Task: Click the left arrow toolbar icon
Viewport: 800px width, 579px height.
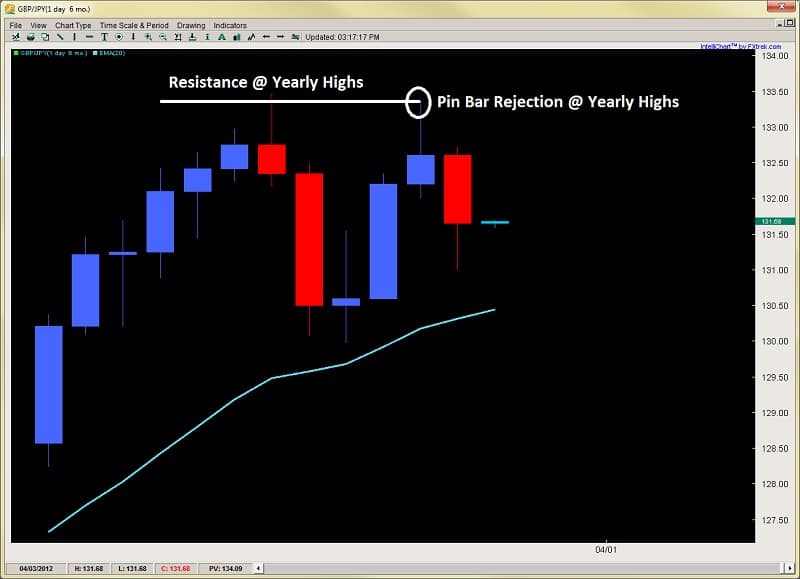Action: point(266,37)
